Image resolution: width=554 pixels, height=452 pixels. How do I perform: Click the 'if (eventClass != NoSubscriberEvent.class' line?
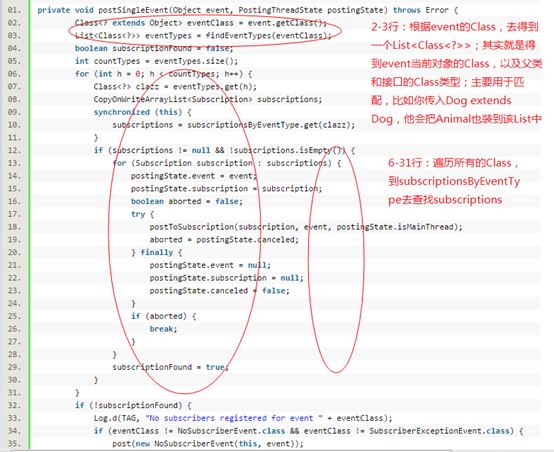308,431
